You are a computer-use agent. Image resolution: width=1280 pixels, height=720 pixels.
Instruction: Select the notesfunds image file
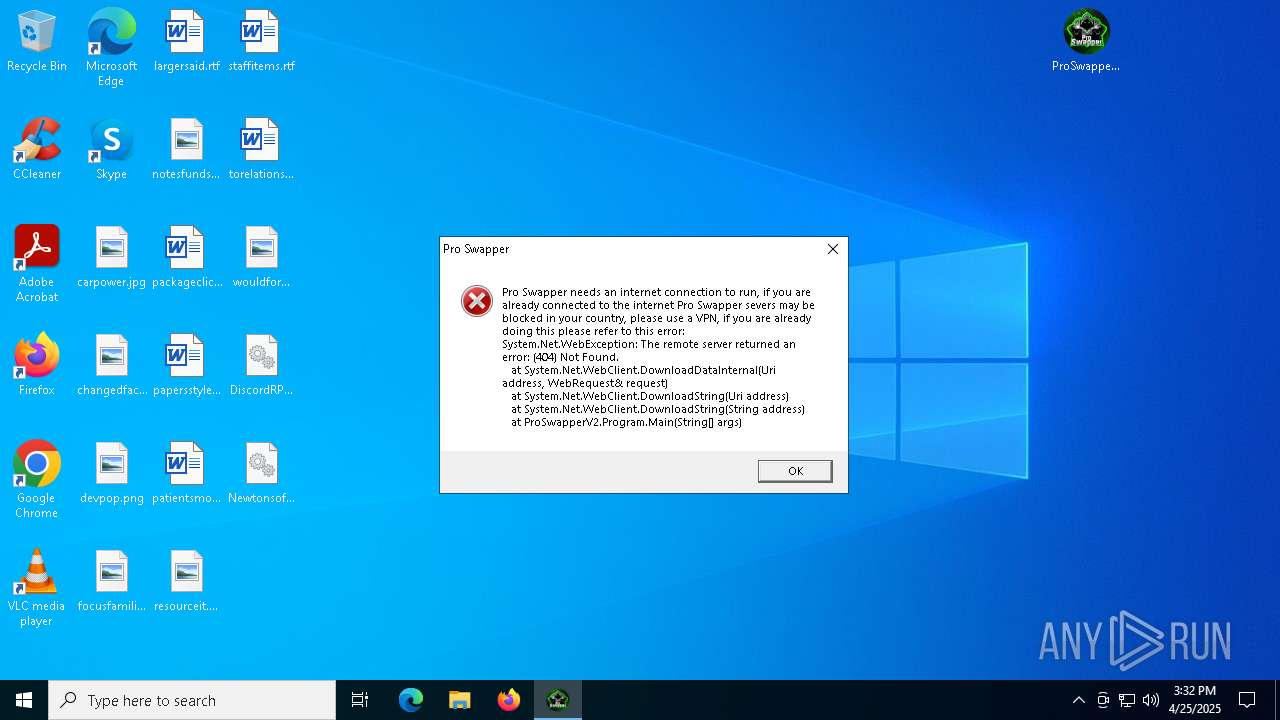187,149
